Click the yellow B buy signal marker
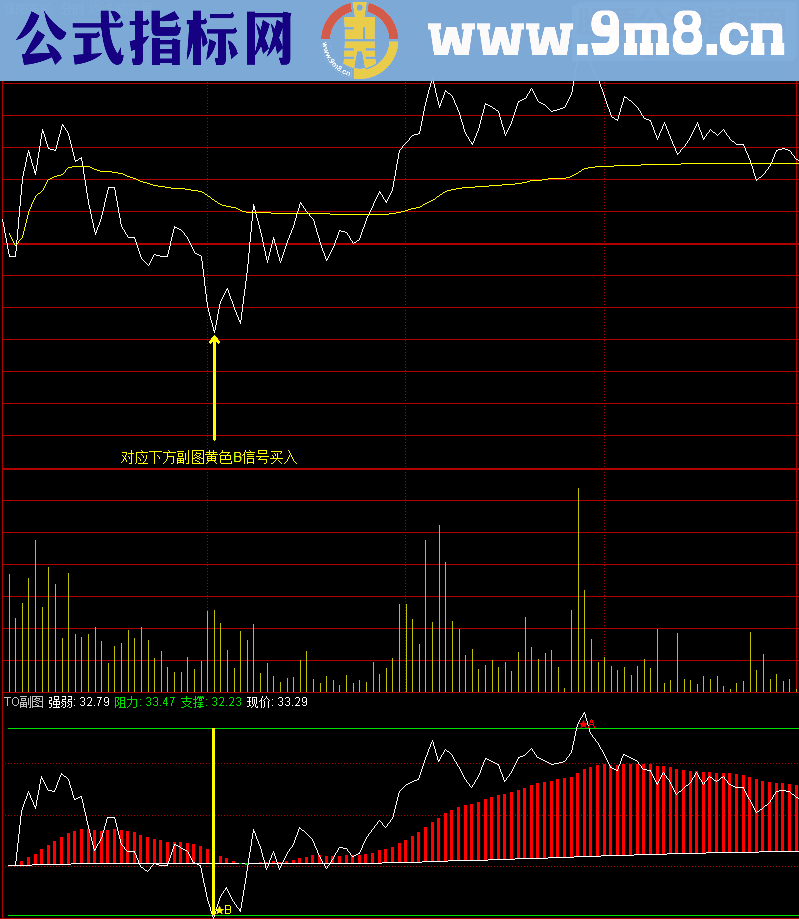 [x=226, y=910]
